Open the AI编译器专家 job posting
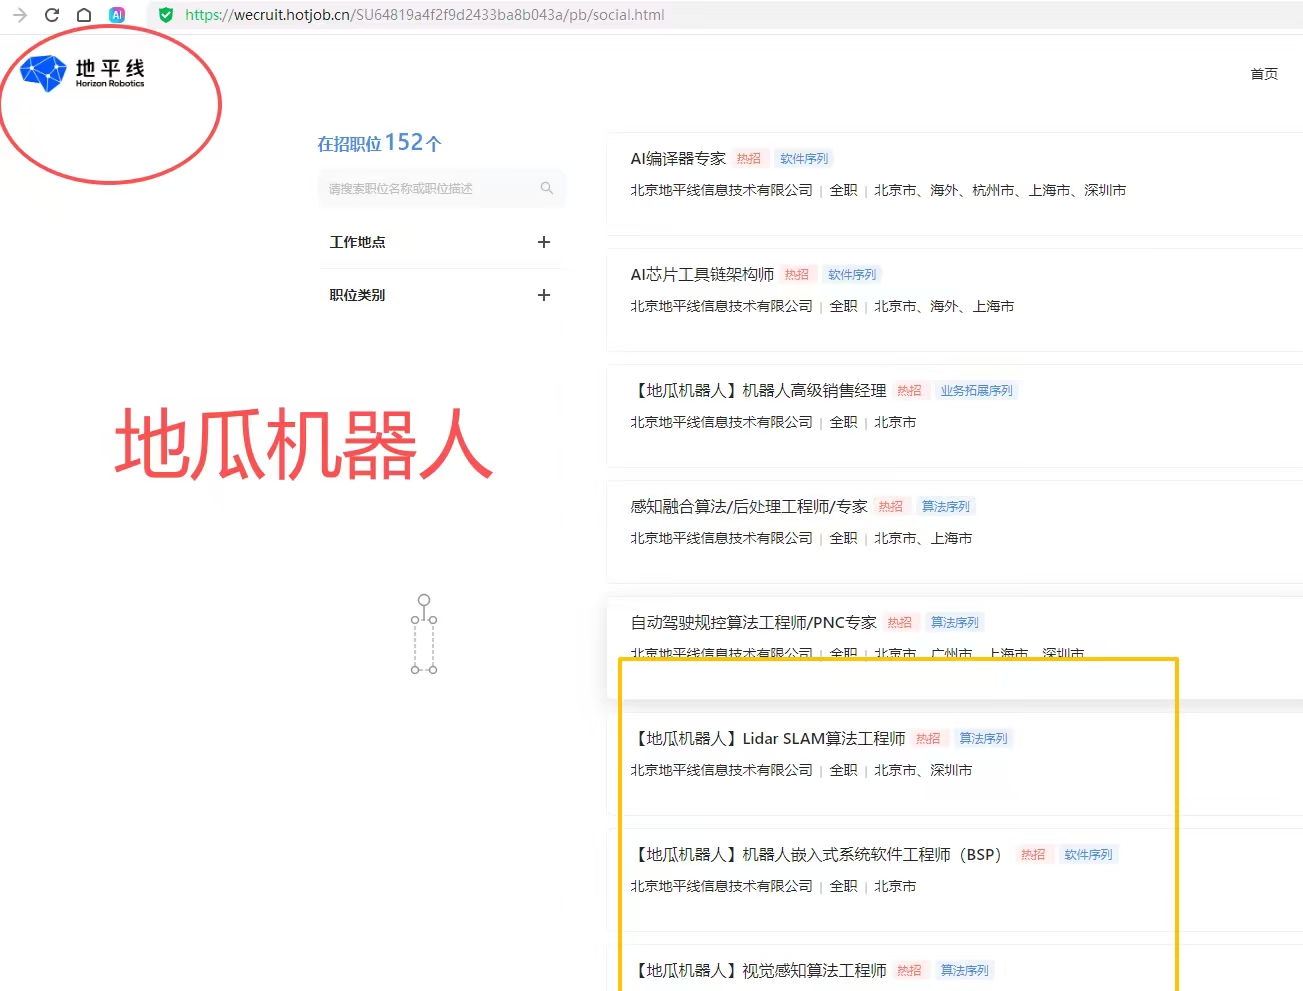This screenshot has height=991, width=1303. (x=678, y=158)
